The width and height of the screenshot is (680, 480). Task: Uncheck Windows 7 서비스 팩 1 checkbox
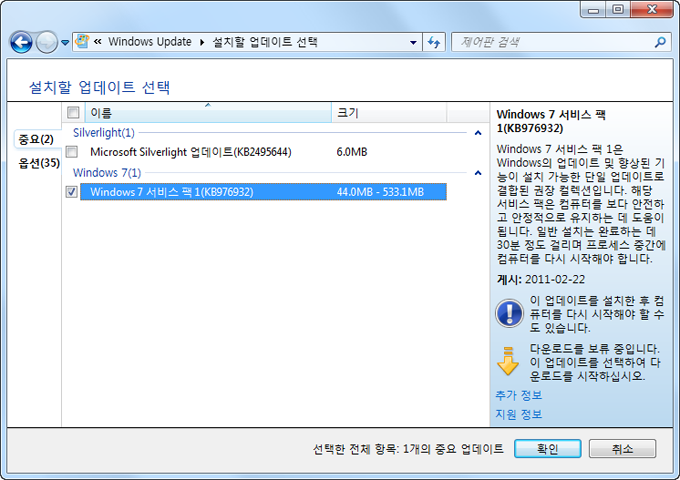(x=72, y=192)
